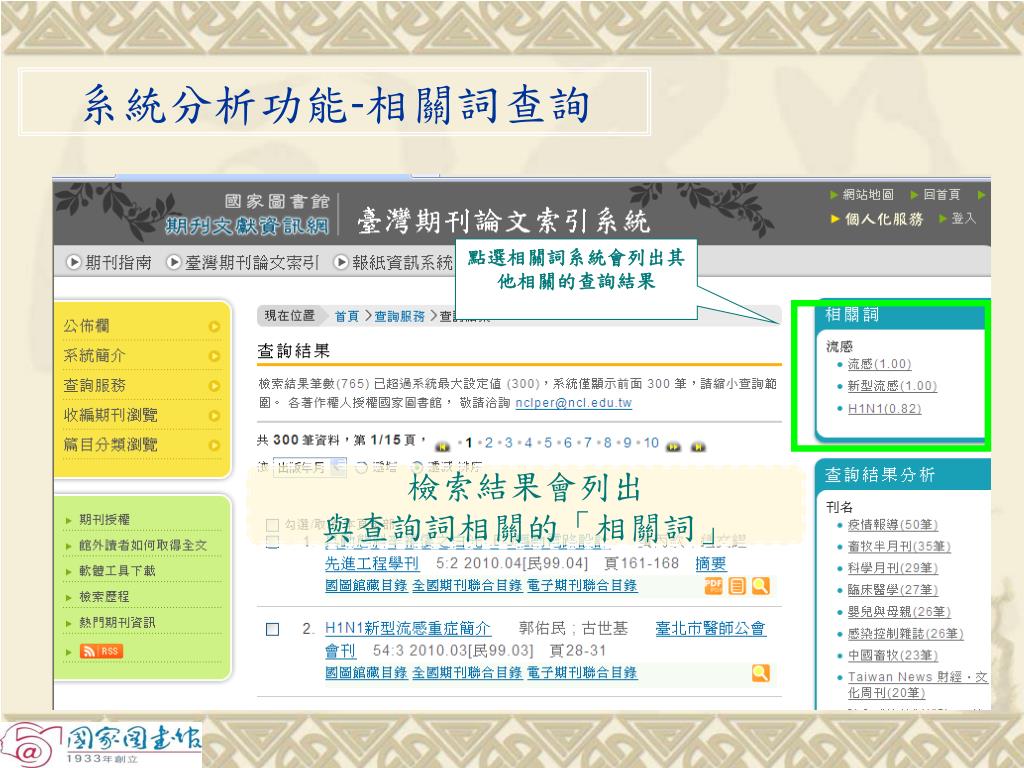Toggle the select-all 勾選/取消 checkbox

273,525
